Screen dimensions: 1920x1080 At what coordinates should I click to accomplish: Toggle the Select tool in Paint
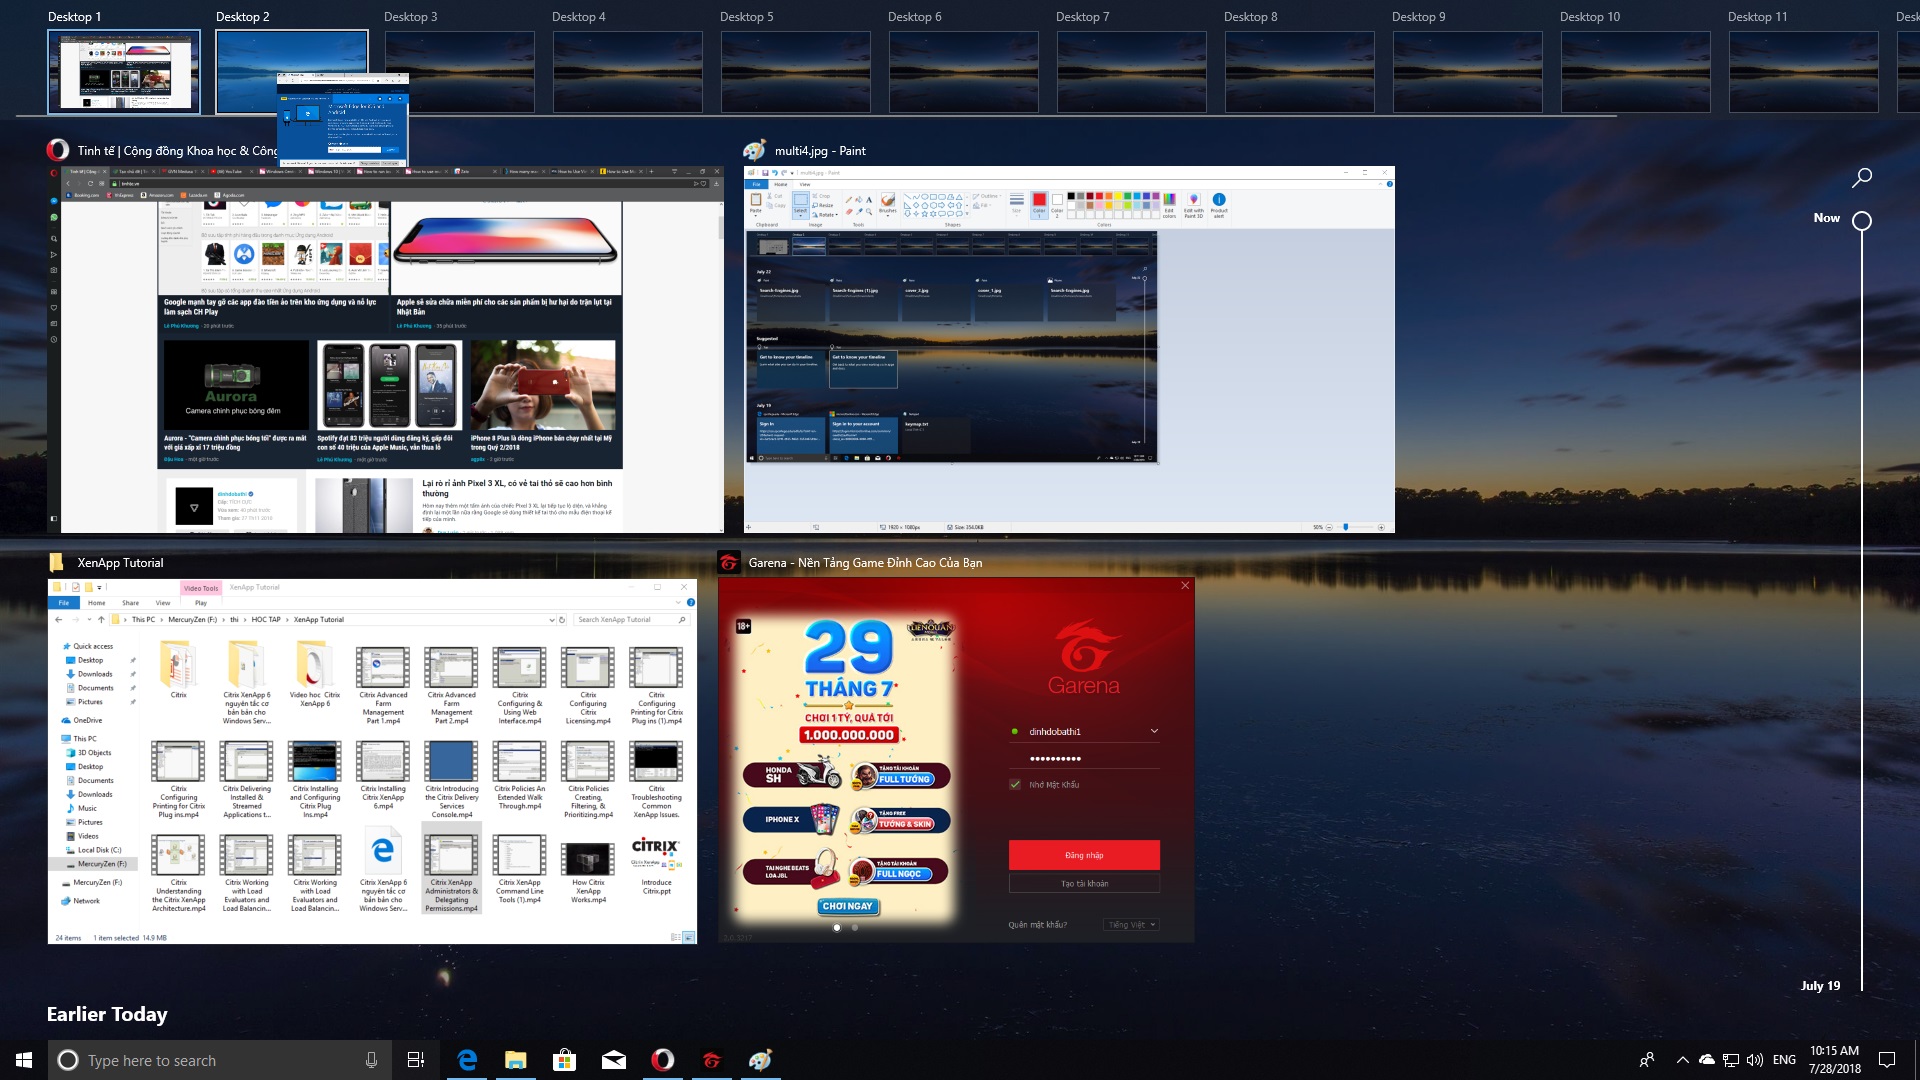(x=800, y=205)
